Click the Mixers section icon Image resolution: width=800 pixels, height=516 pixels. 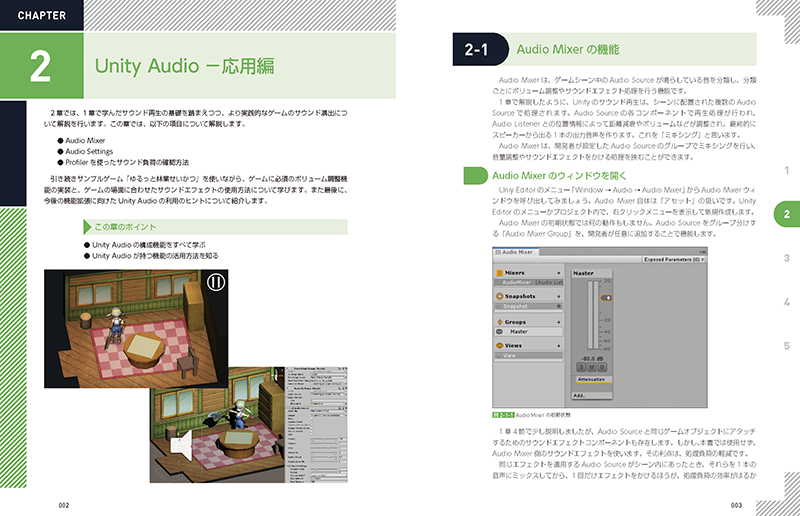[x=499, y=272]
